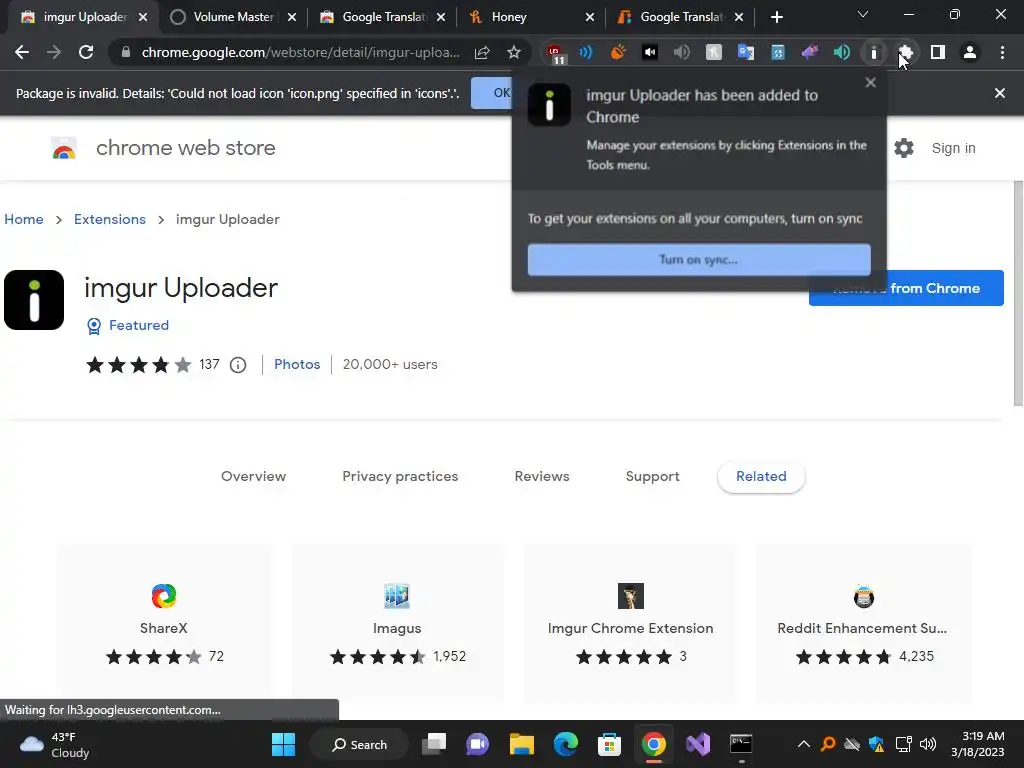Share this page from the address bar

(x=482, y=52)
